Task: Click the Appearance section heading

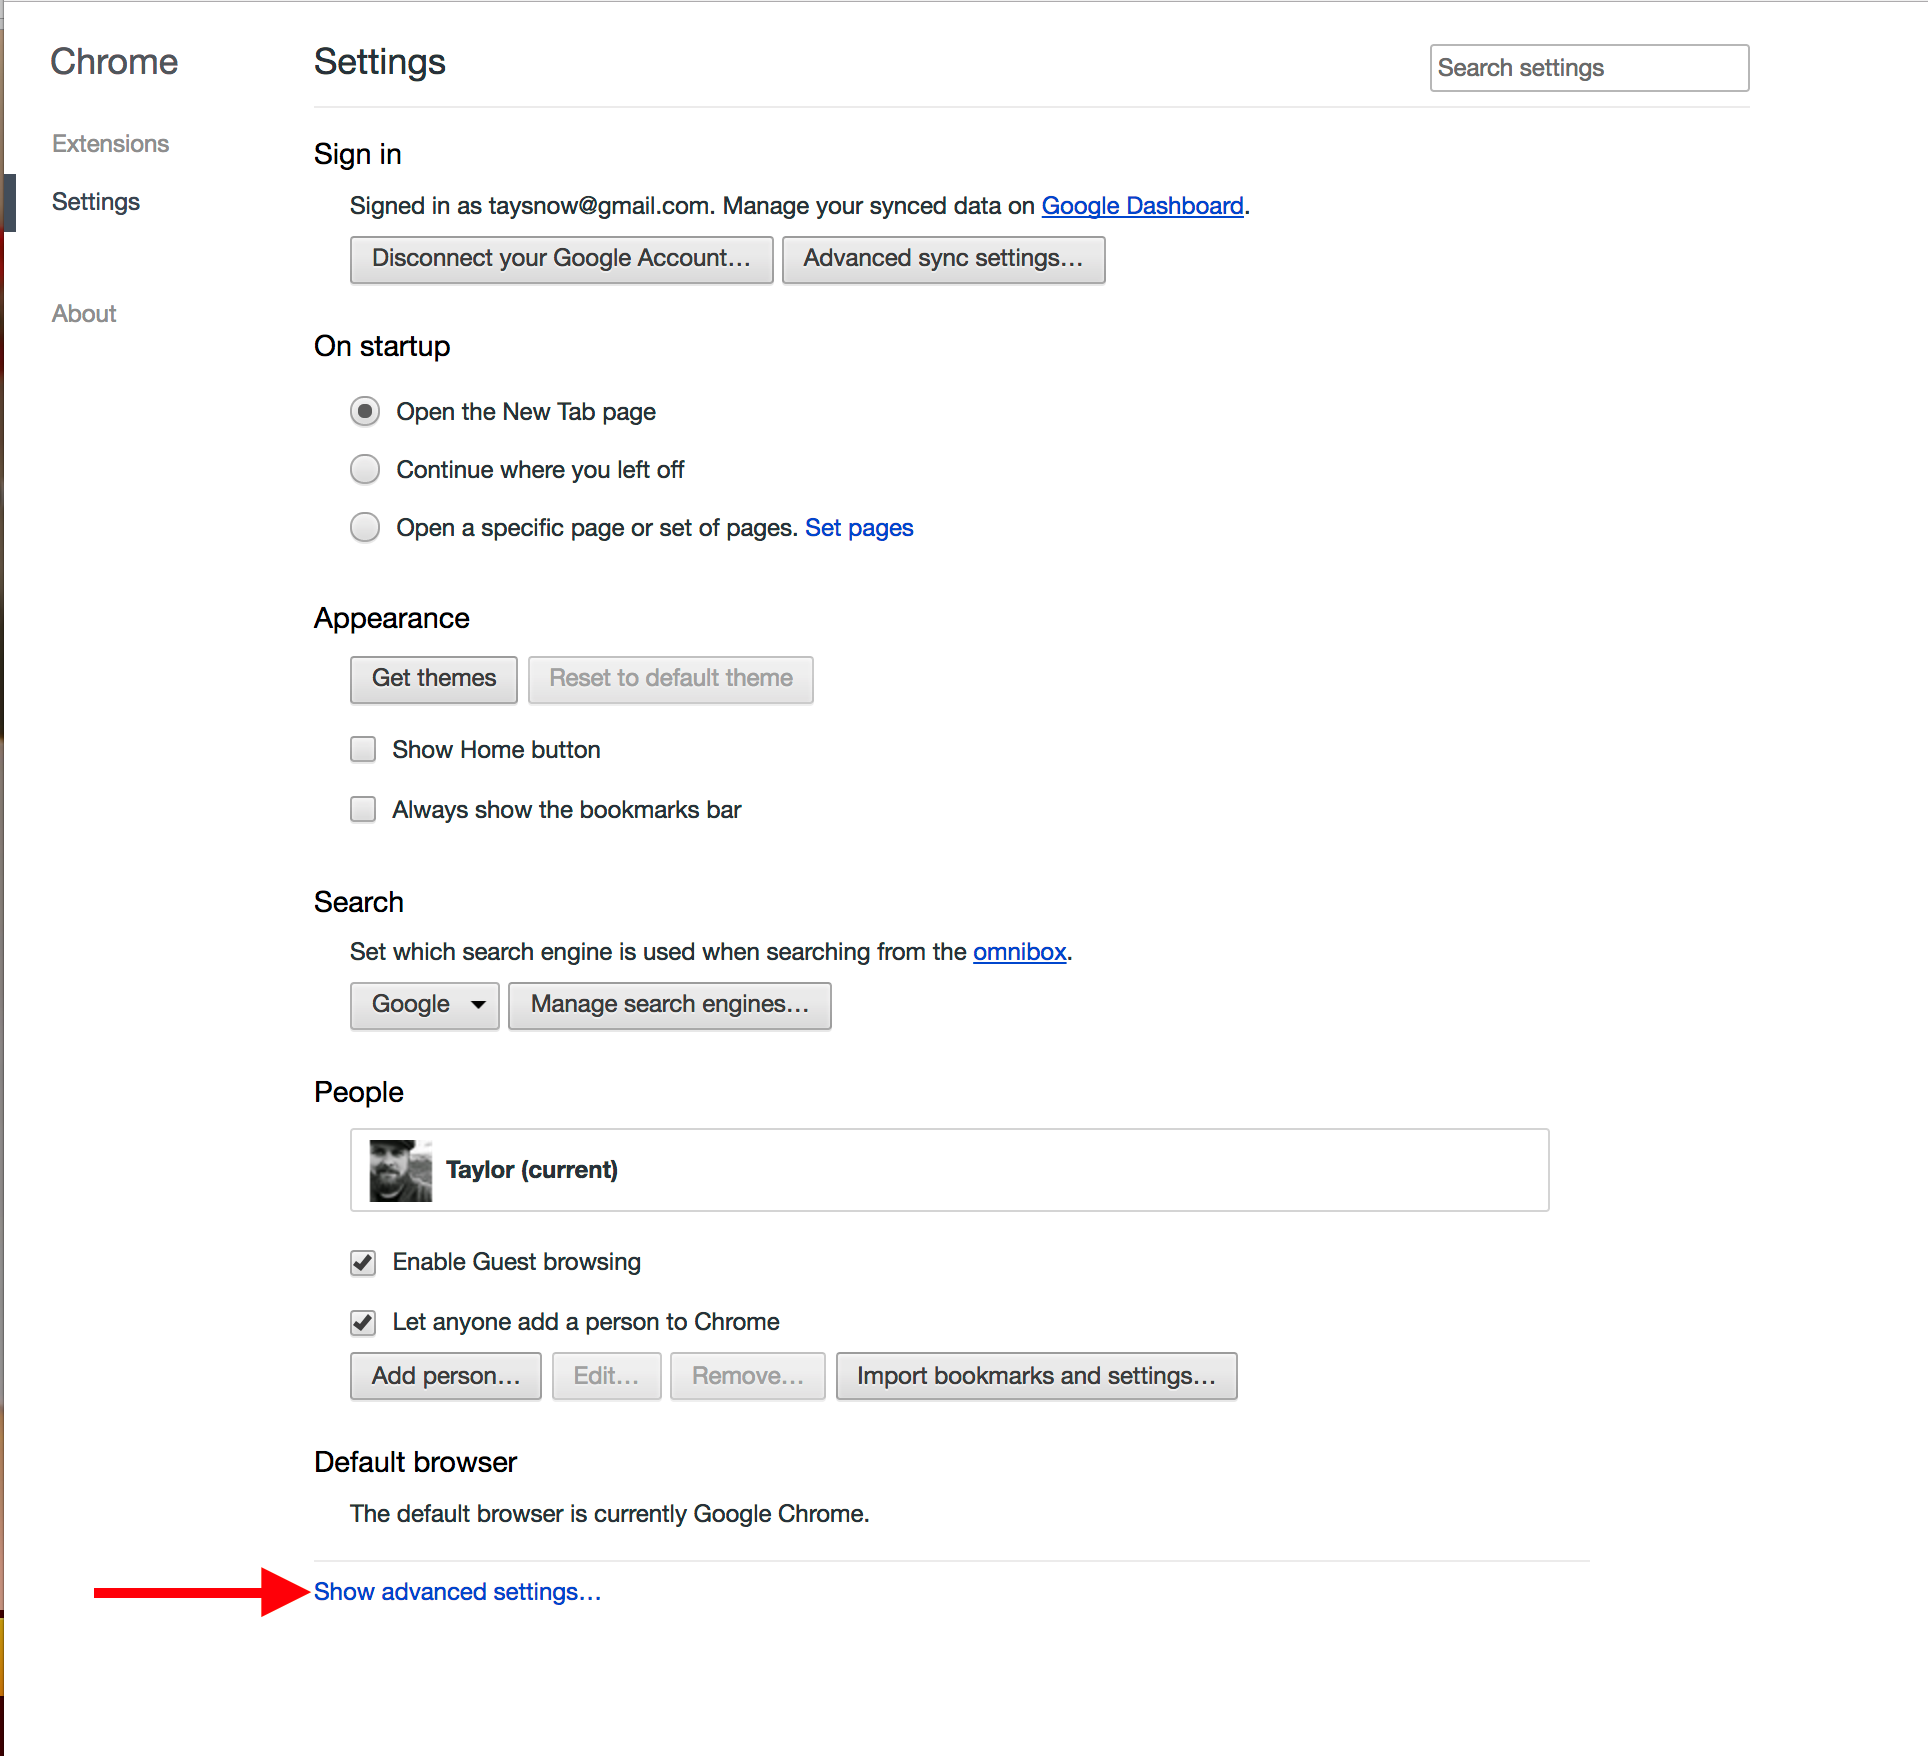Action: tap(392, 618)
